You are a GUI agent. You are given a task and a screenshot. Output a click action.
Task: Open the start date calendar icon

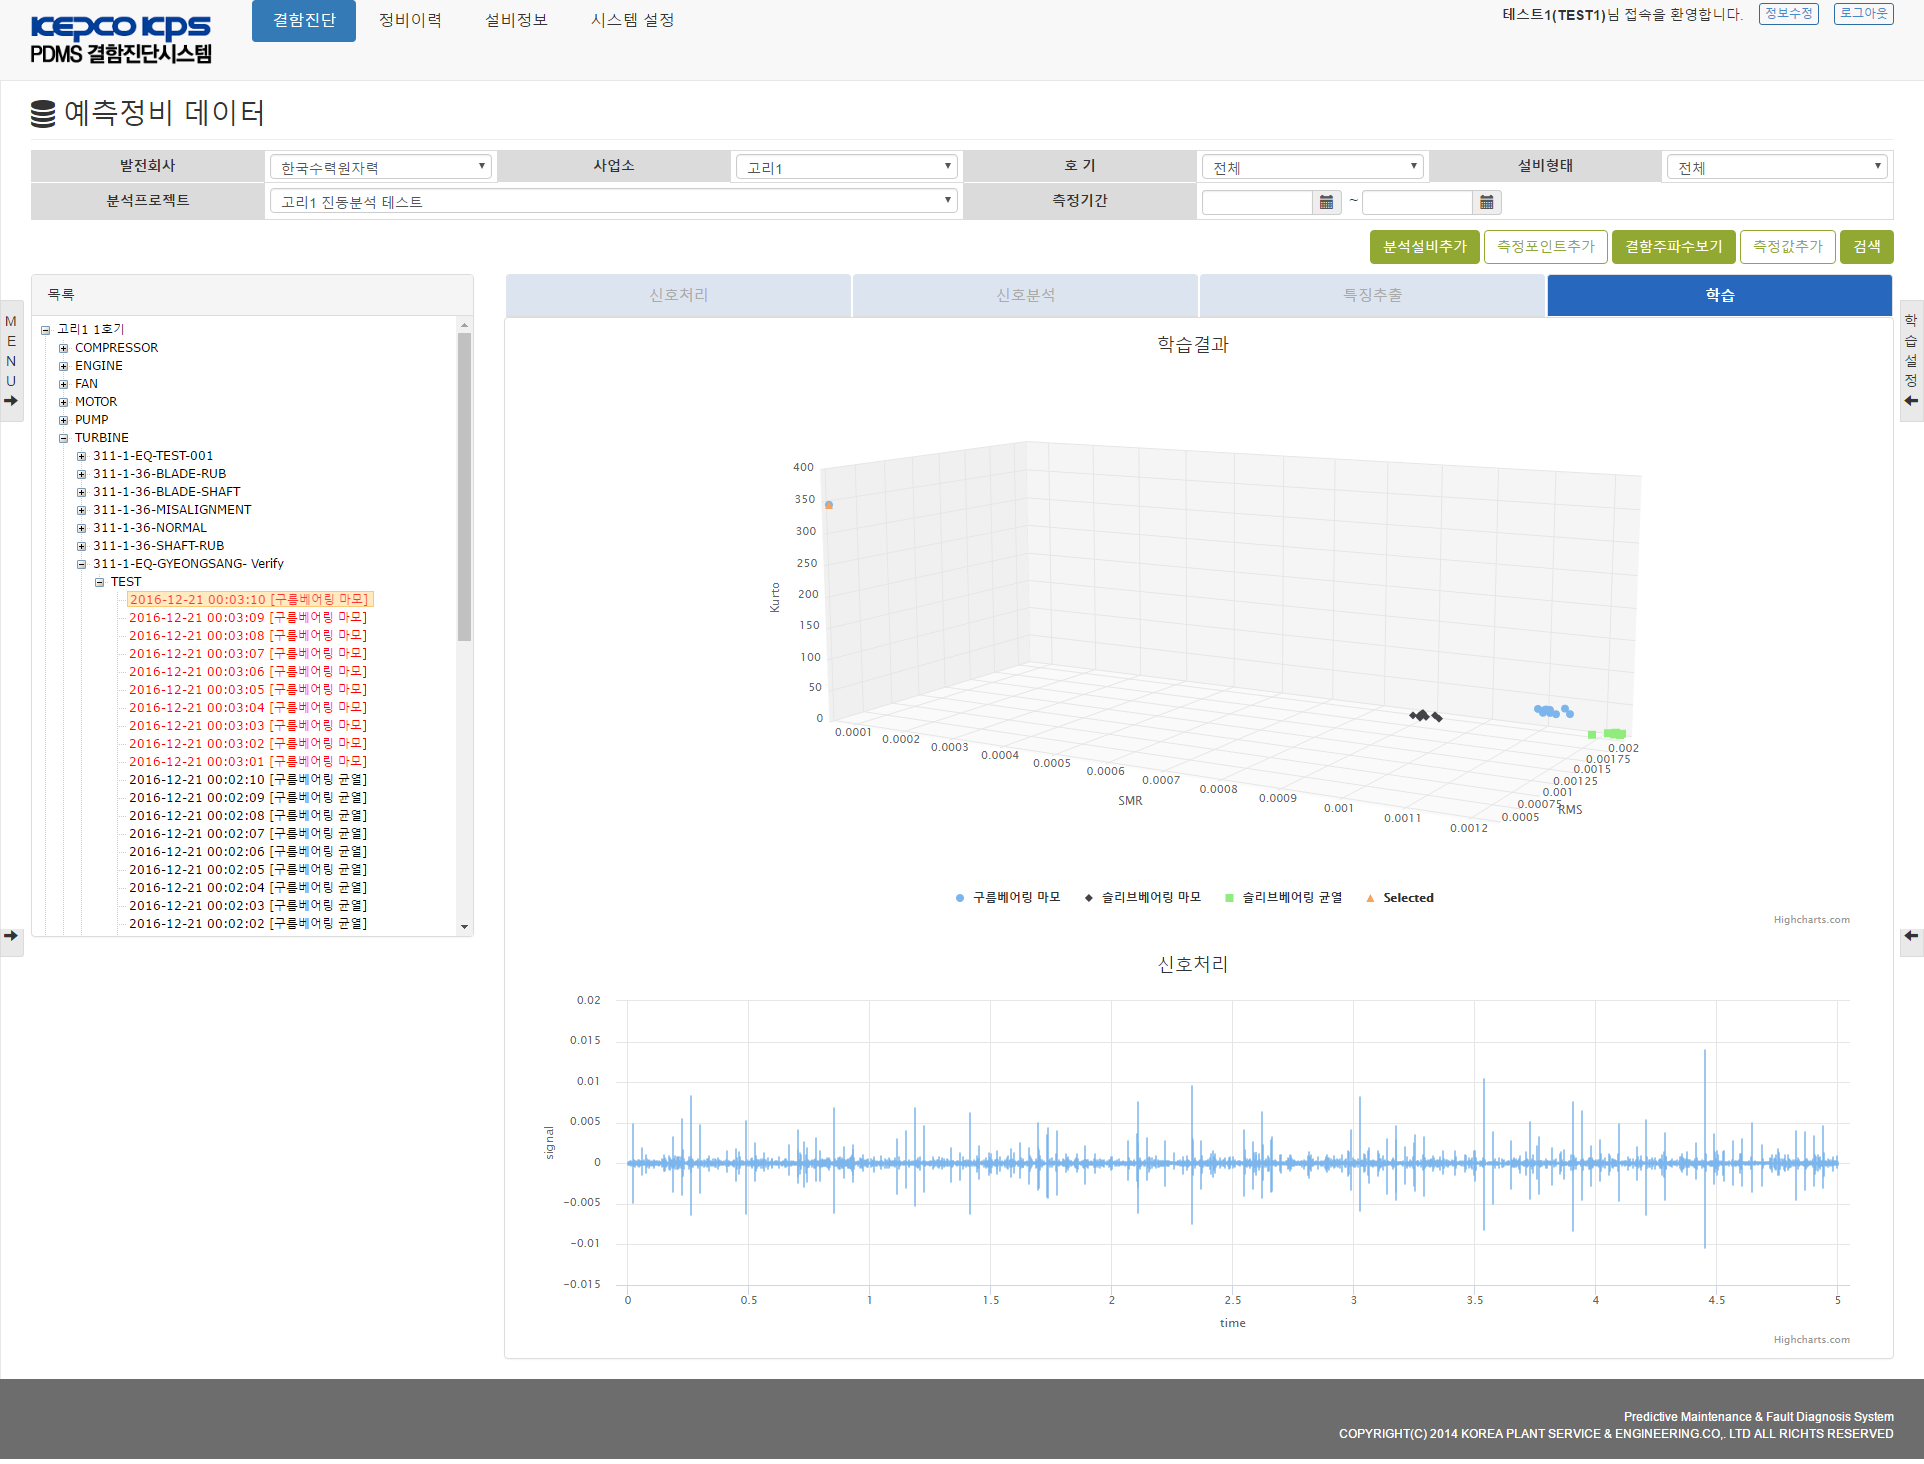pos(1326,203)
